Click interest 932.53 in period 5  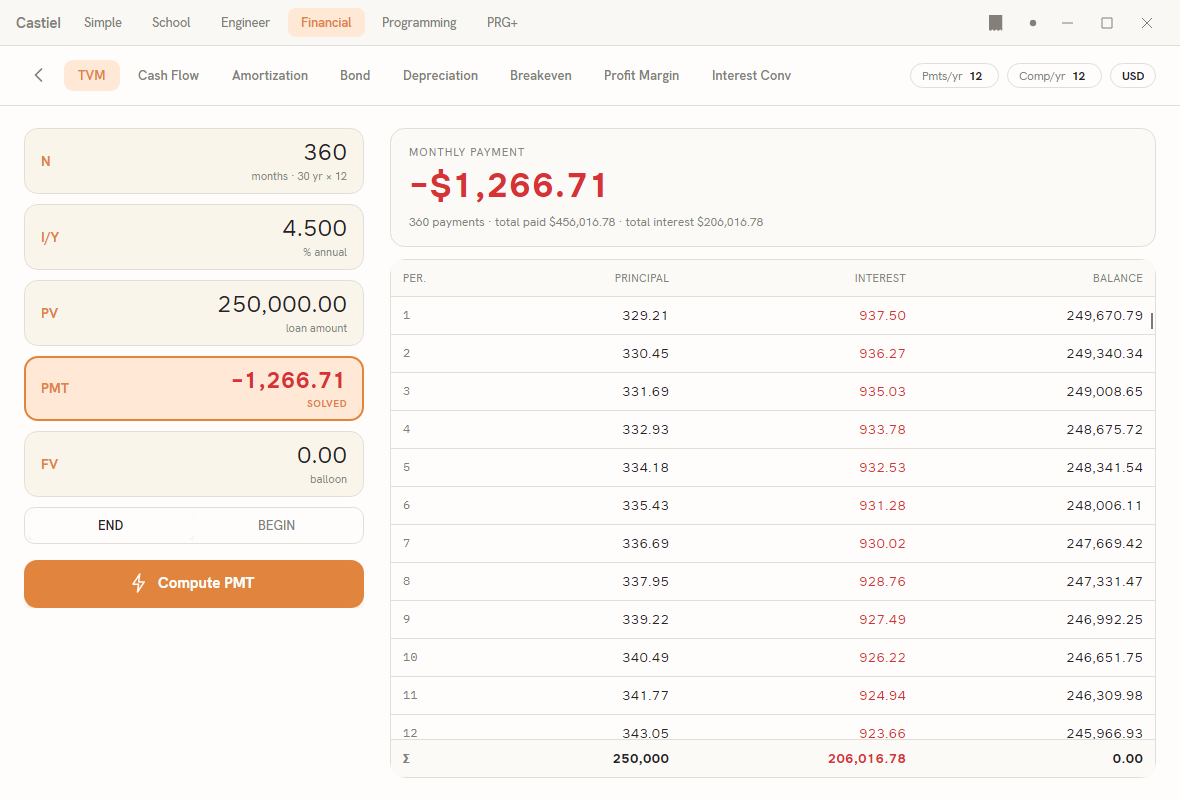pyautogui.click(x=882, y=467)
